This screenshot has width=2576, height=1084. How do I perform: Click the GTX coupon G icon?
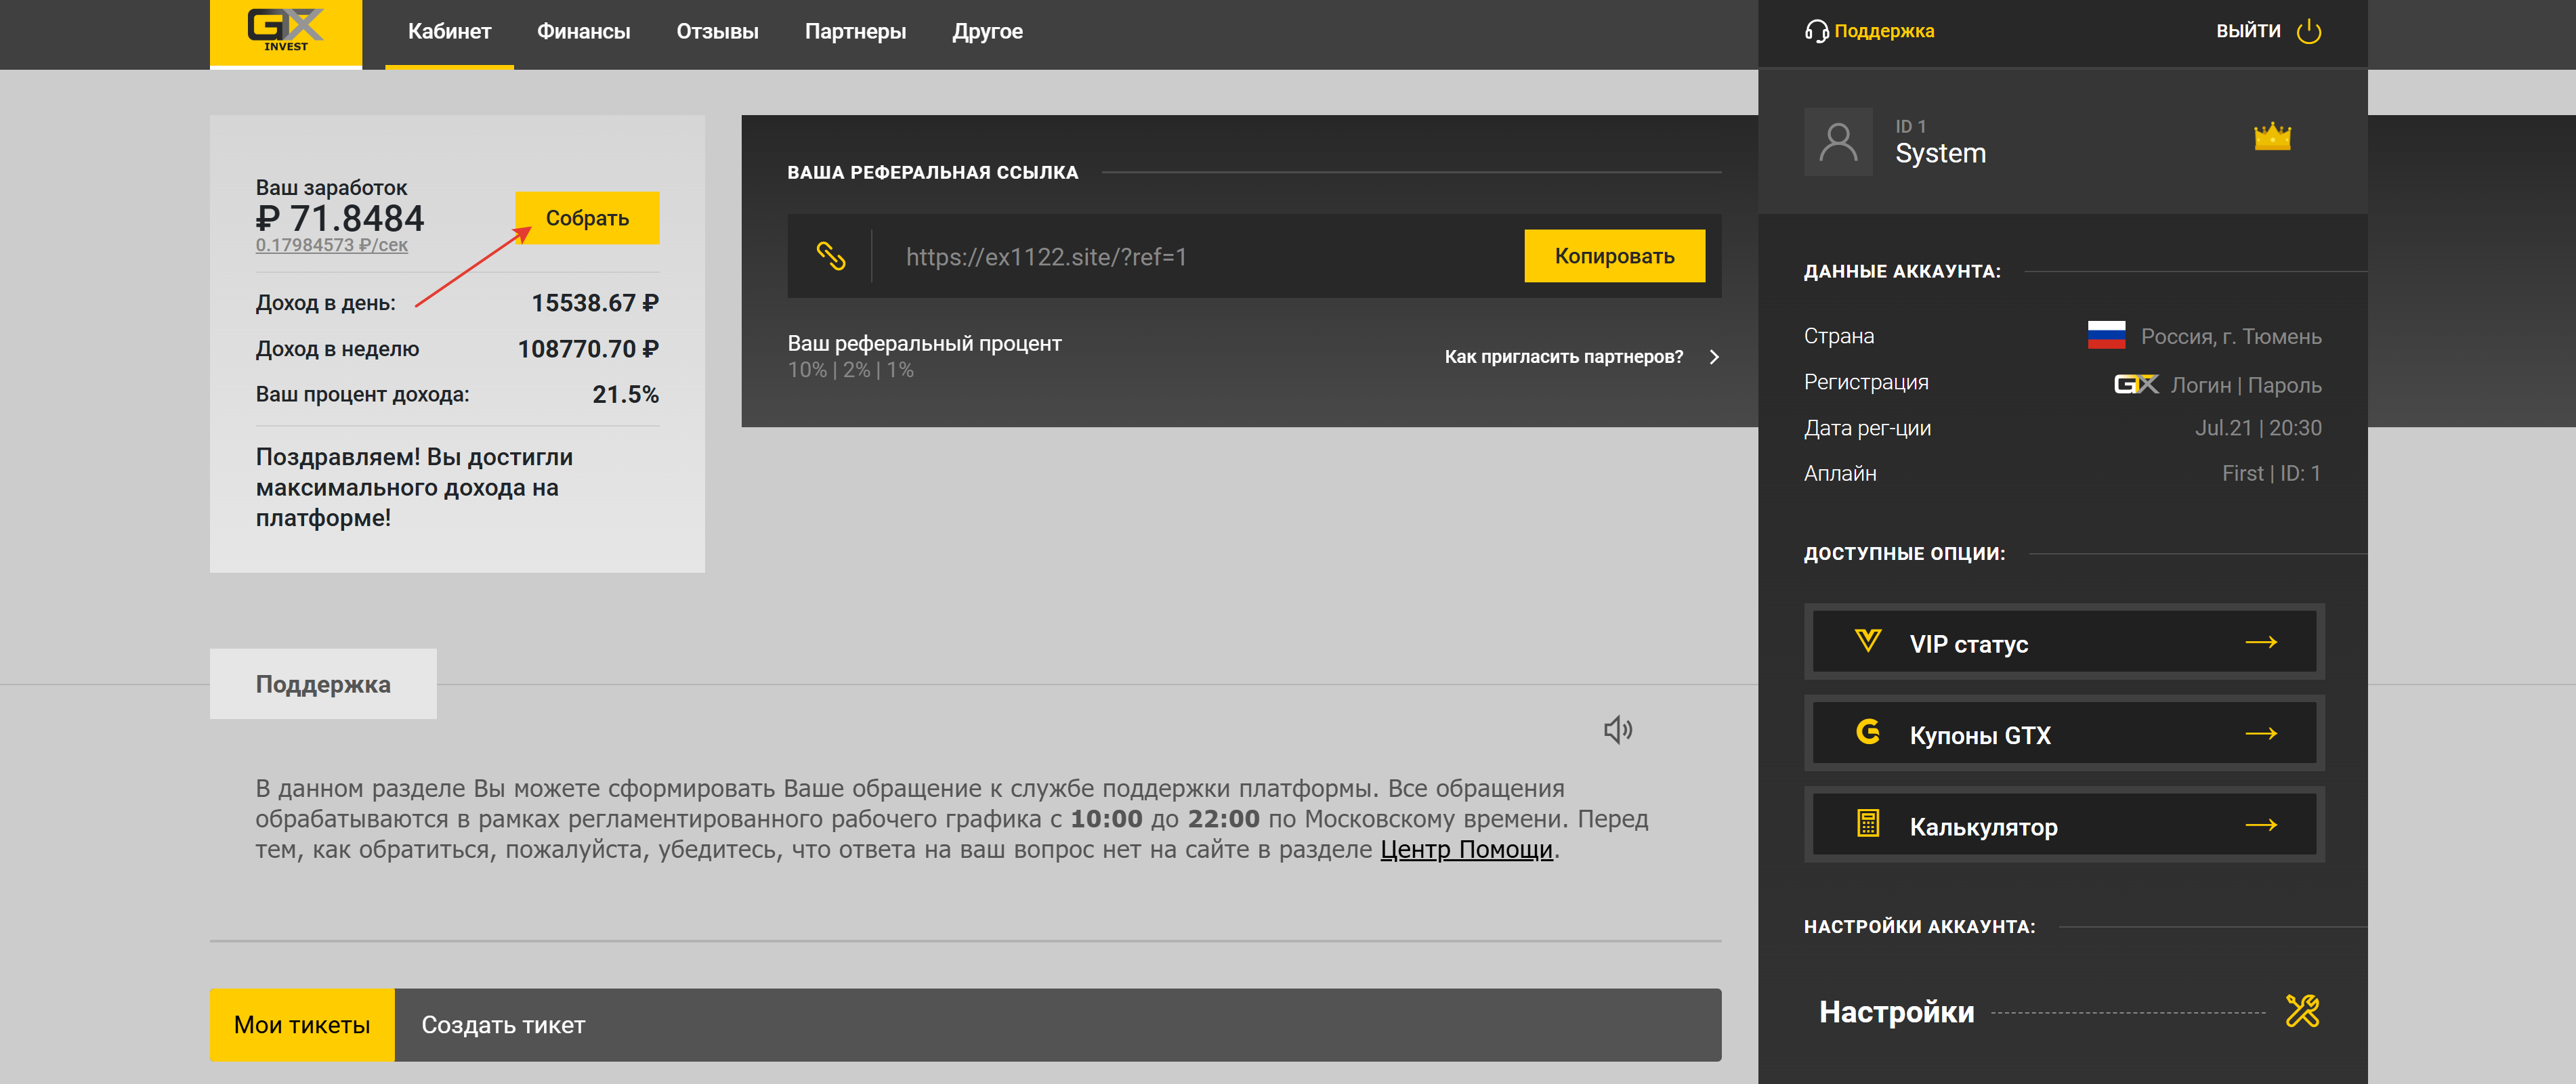point(1867,733)
